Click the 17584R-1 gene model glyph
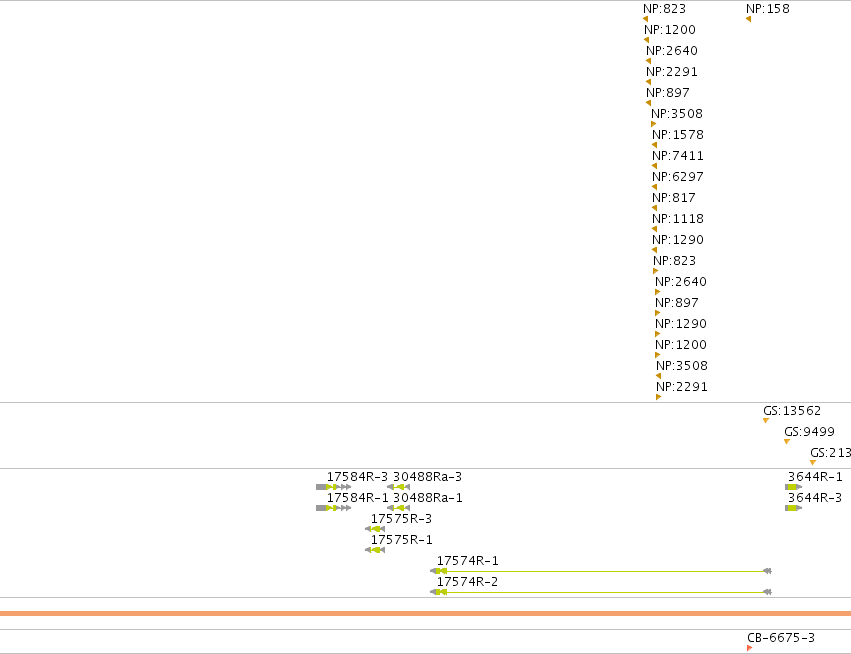 click(333, 509)
